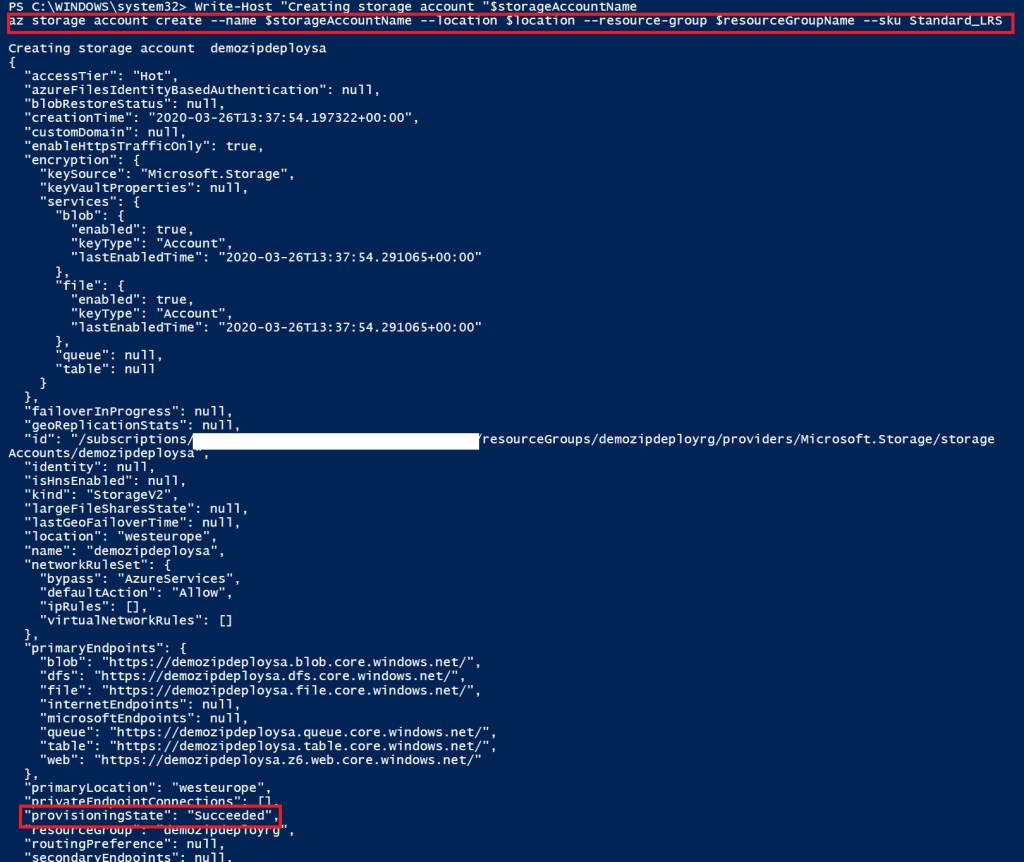Click the primaryLocation "westeurope" line
1024x862 pixels.
(151, 788)
